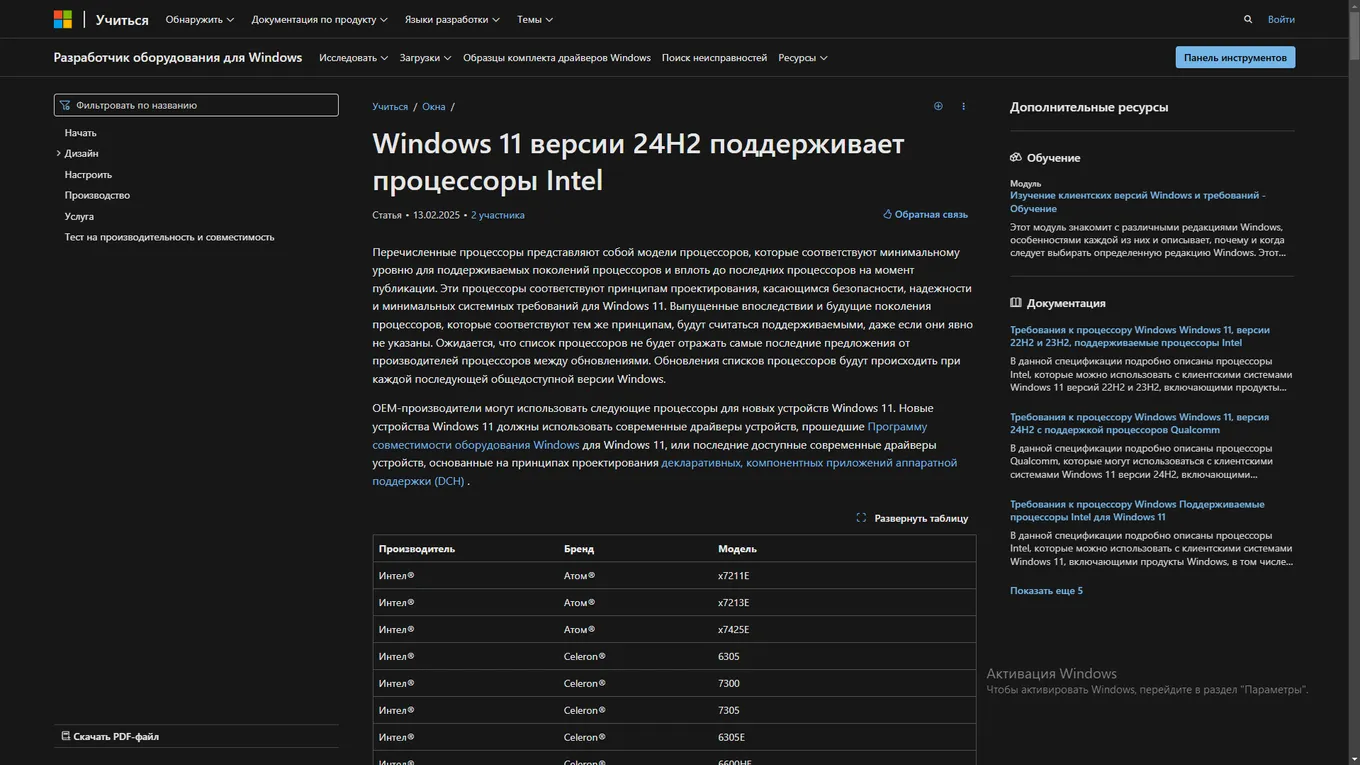Screen dimensions: 1360x765
Task: Click the Celeron model 6305E cell
Action: coord(732,738)
